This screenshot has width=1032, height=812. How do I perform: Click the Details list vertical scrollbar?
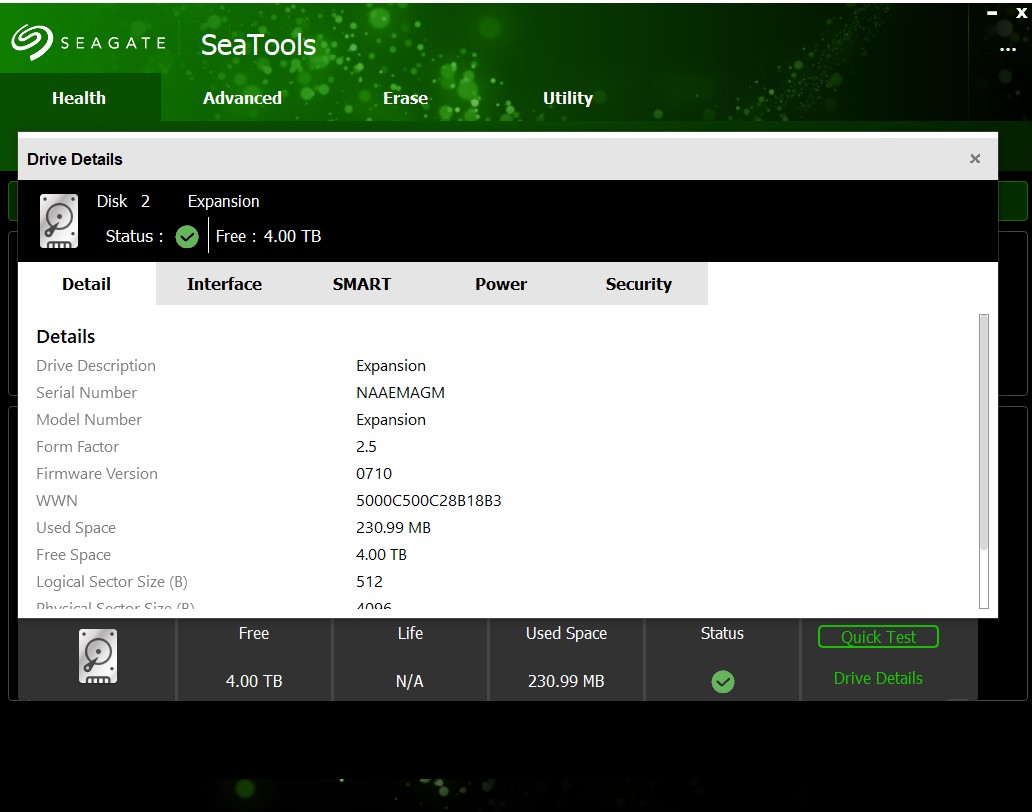coord(983,430)
